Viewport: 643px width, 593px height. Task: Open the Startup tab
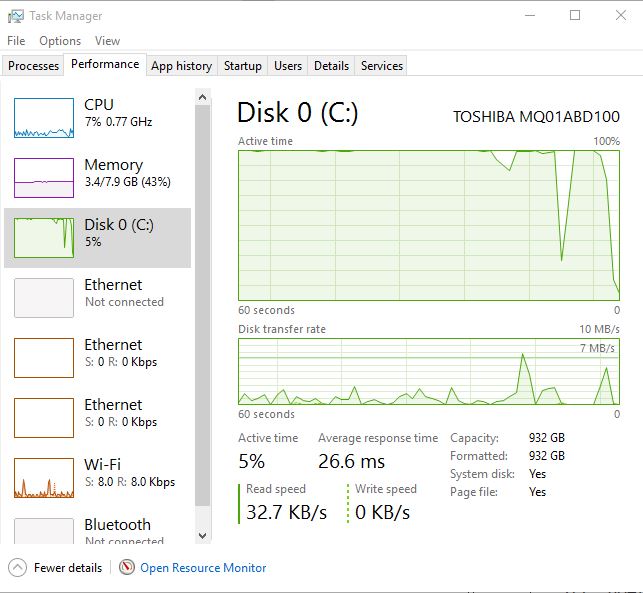coord(243,66)
